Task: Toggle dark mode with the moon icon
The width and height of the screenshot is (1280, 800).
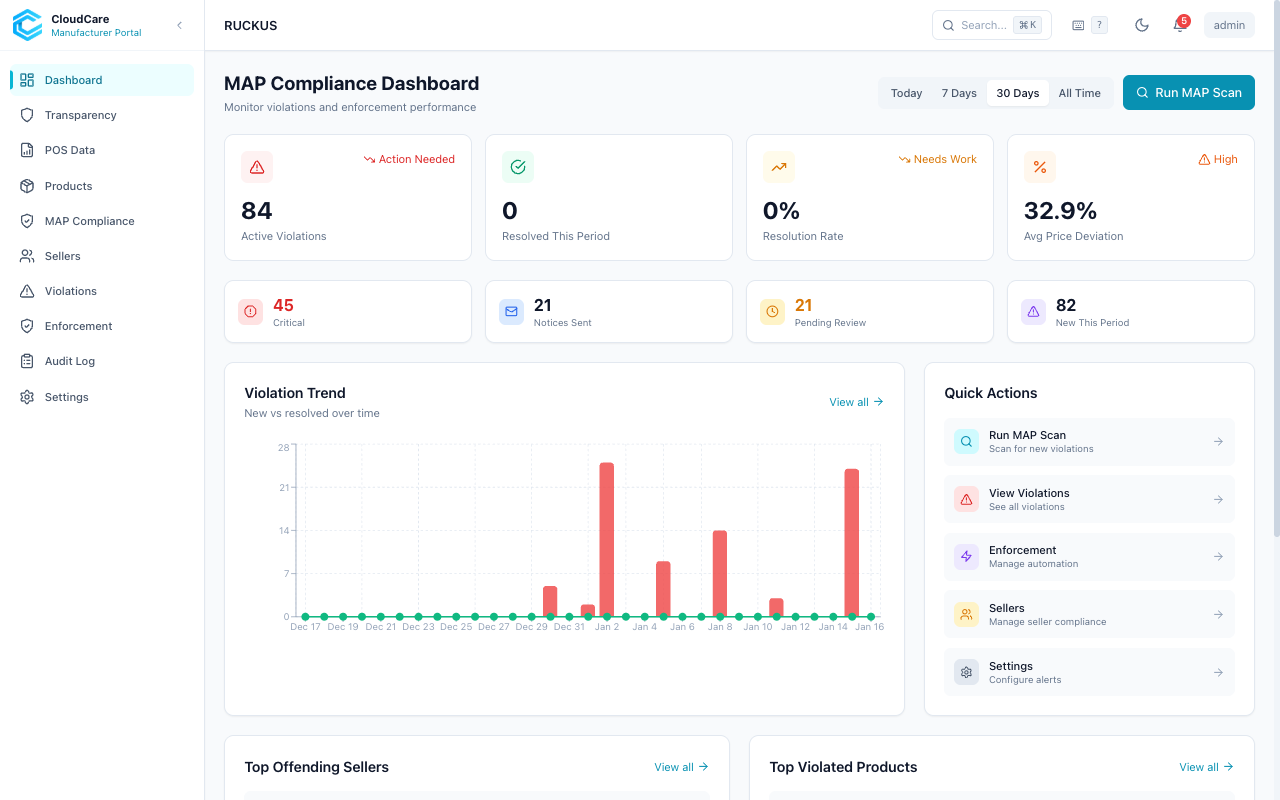Action: [1141, 24]
